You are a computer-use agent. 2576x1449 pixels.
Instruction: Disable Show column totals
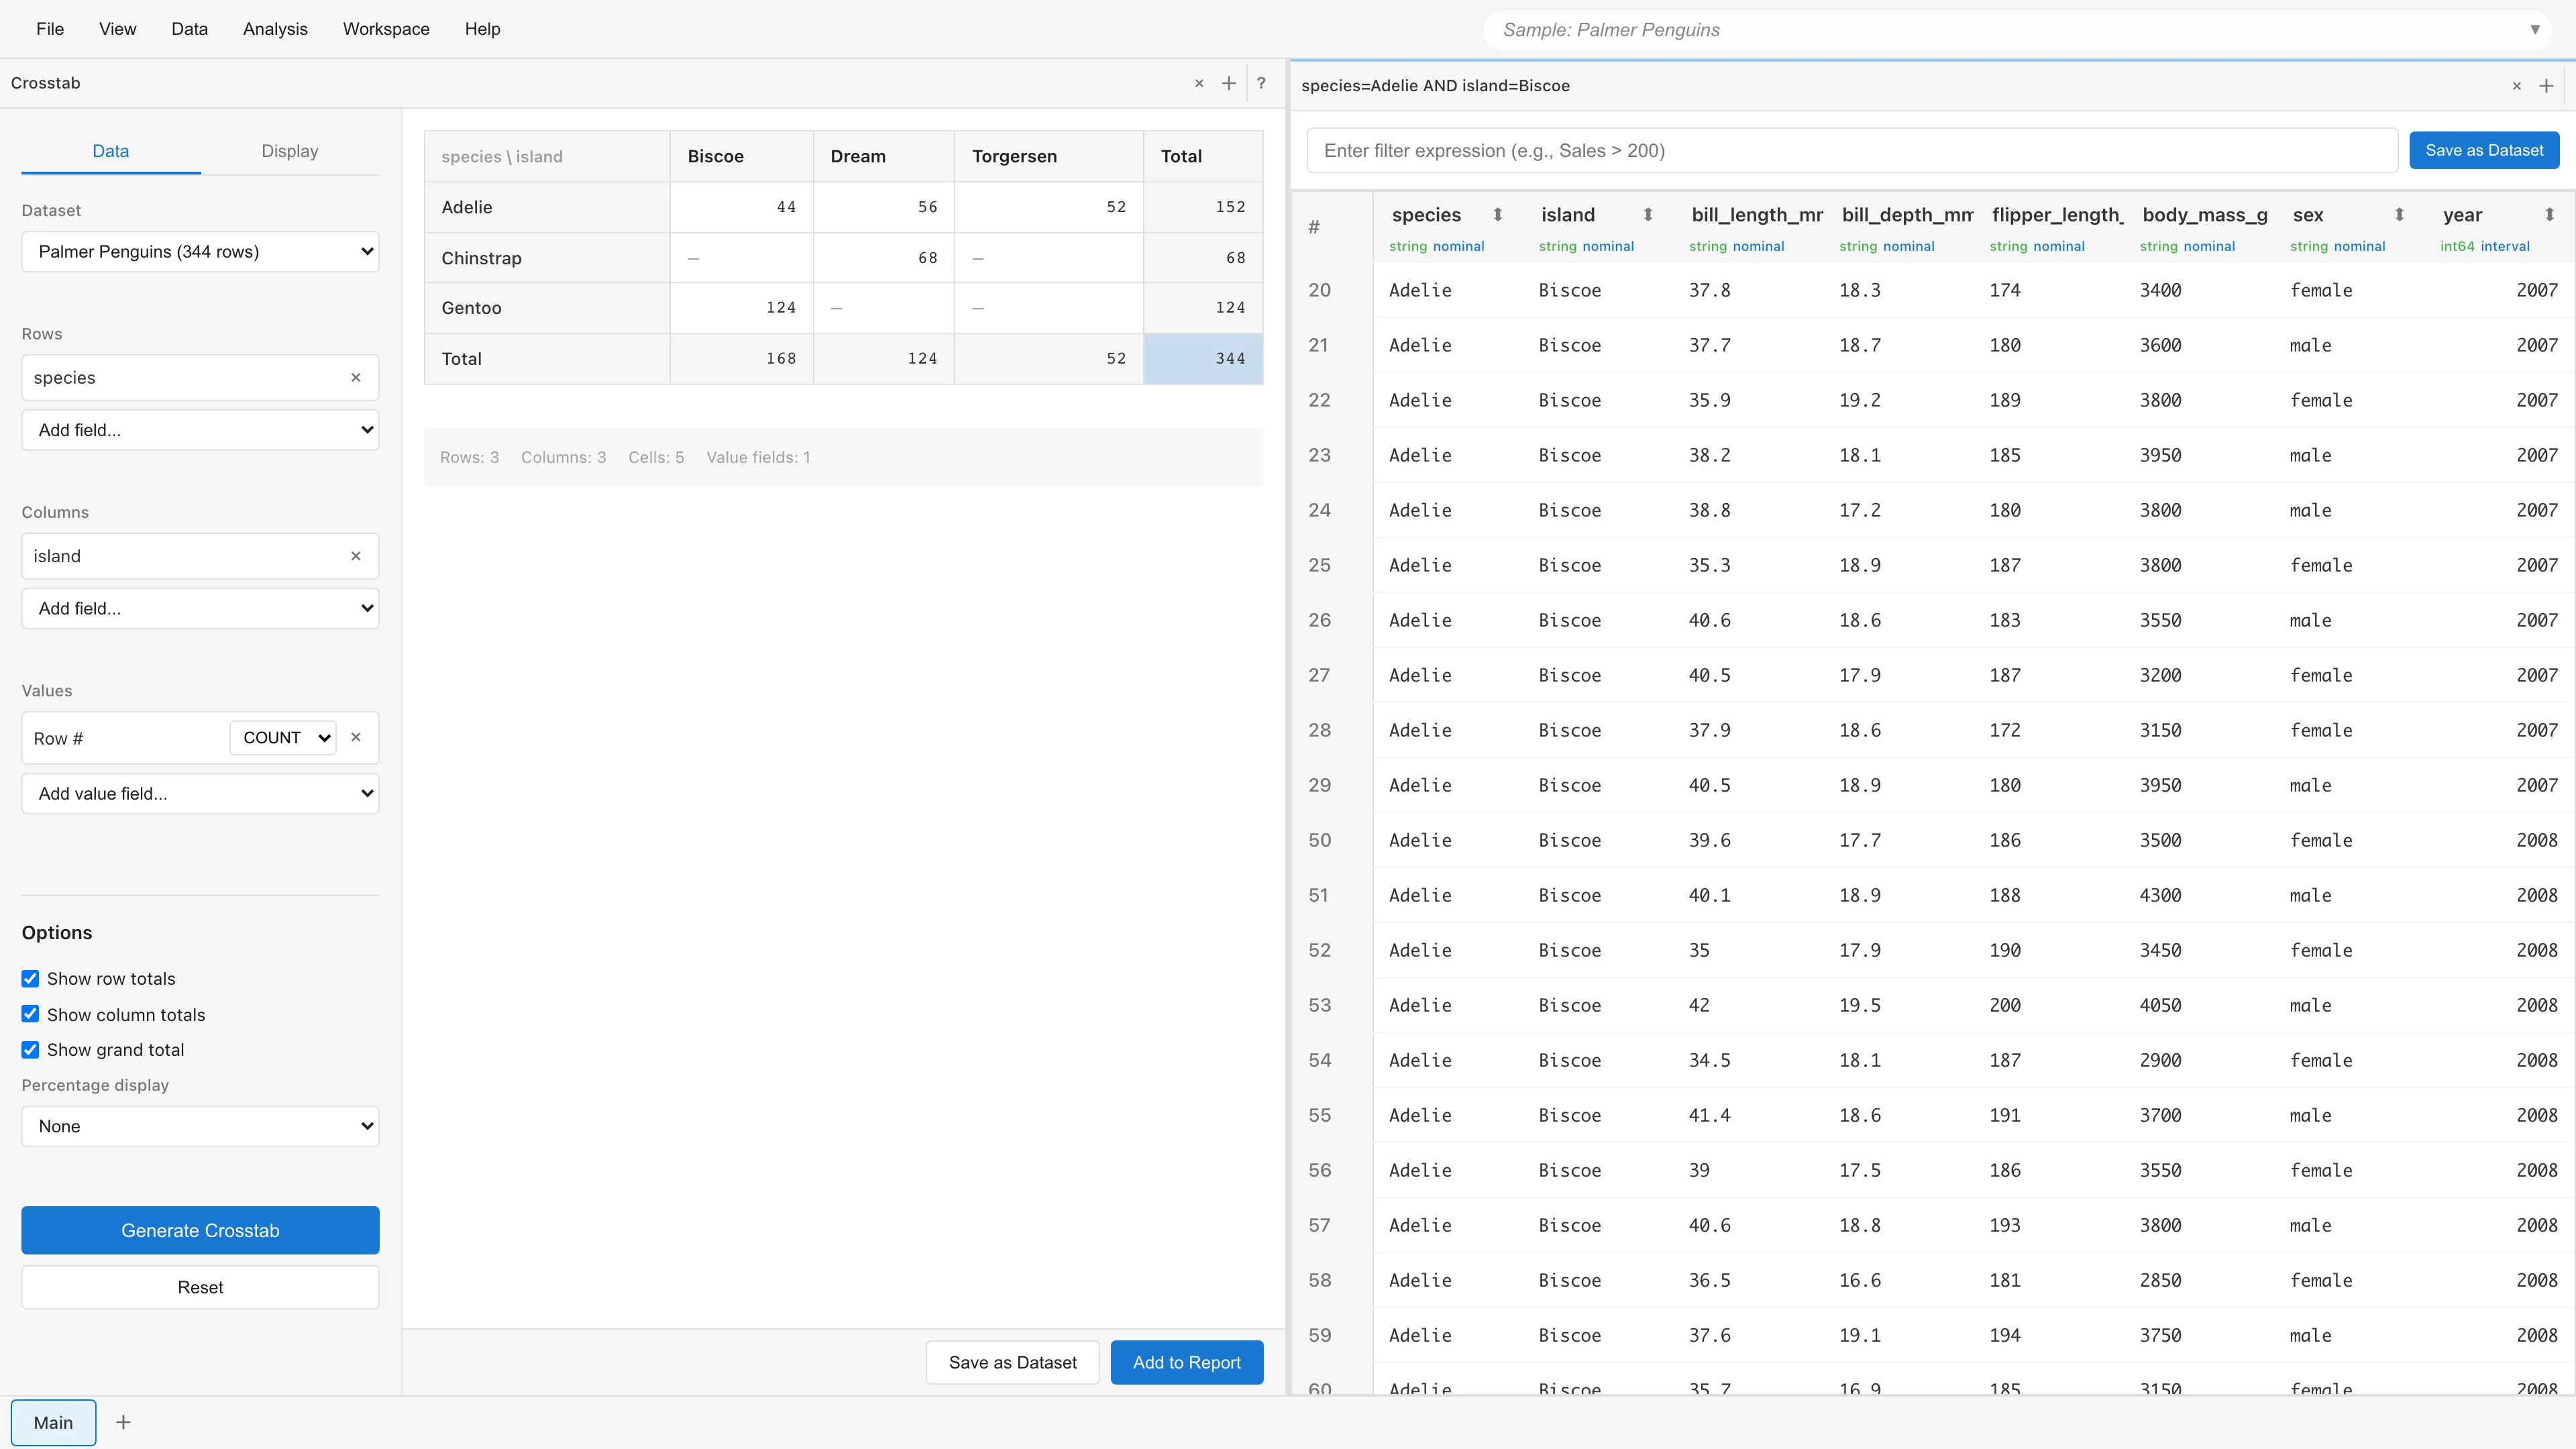click(31, 1013)
